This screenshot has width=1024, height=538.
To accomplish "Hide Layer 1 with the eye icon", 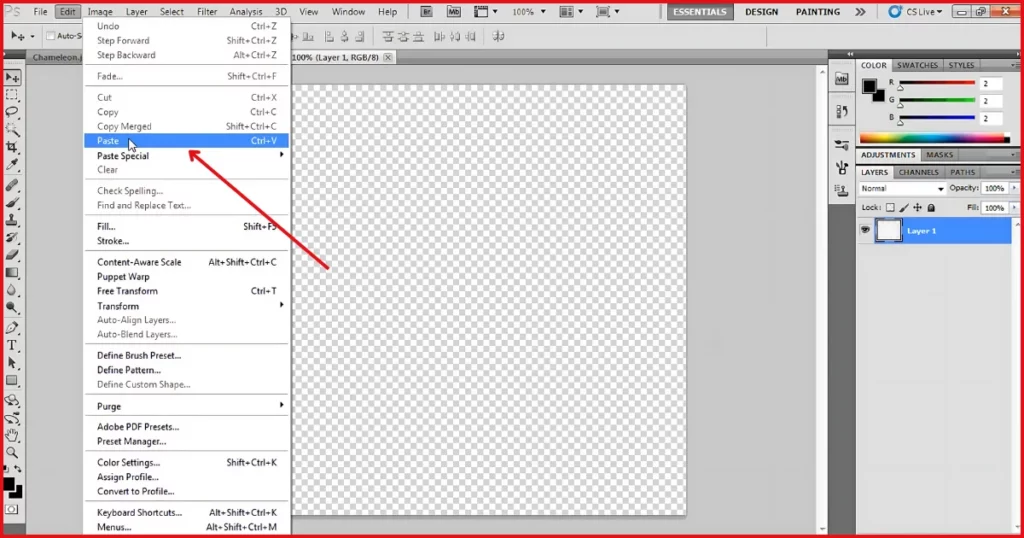I will 865,230.
